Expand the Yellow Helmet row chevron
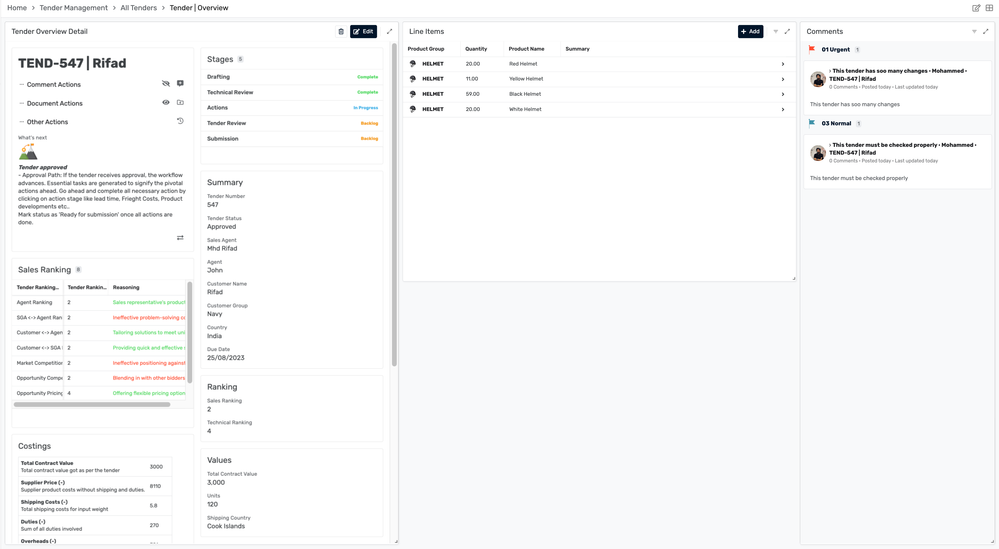 coord(783,79)
